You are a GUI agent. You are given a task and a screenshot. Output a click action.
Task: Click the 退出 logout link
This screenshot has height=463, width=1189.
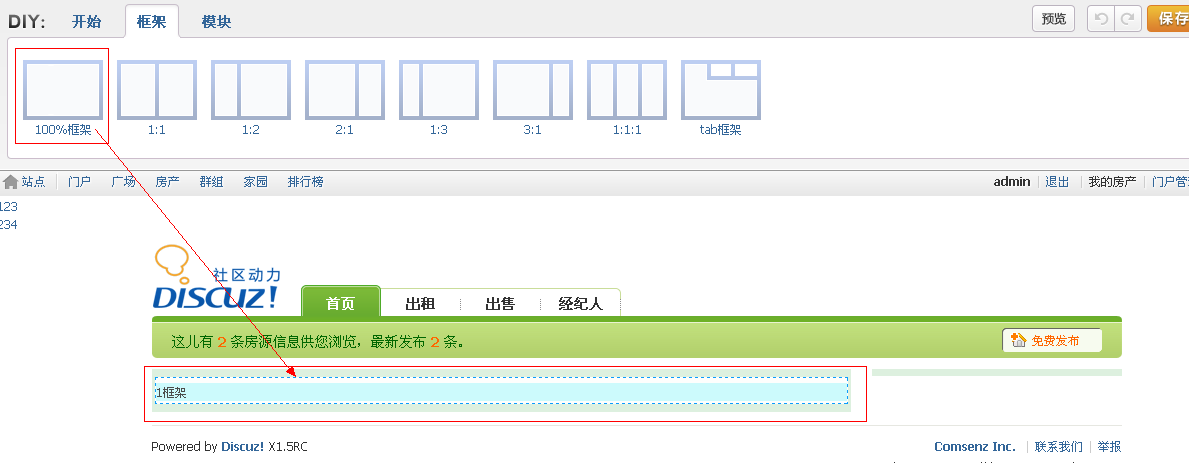pos(1057,182)
